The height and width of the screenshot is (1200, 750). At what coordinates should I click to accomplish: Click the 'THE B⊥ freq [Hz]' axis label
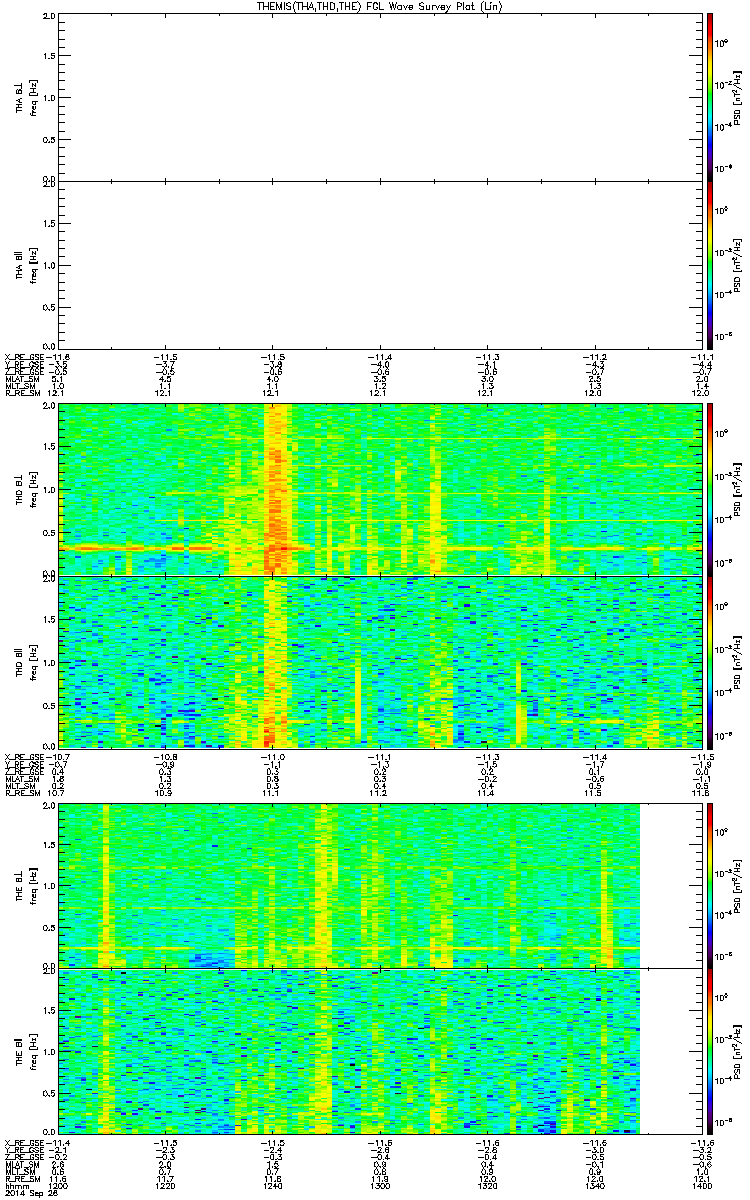pyautogui.click(x=24, y=885)
